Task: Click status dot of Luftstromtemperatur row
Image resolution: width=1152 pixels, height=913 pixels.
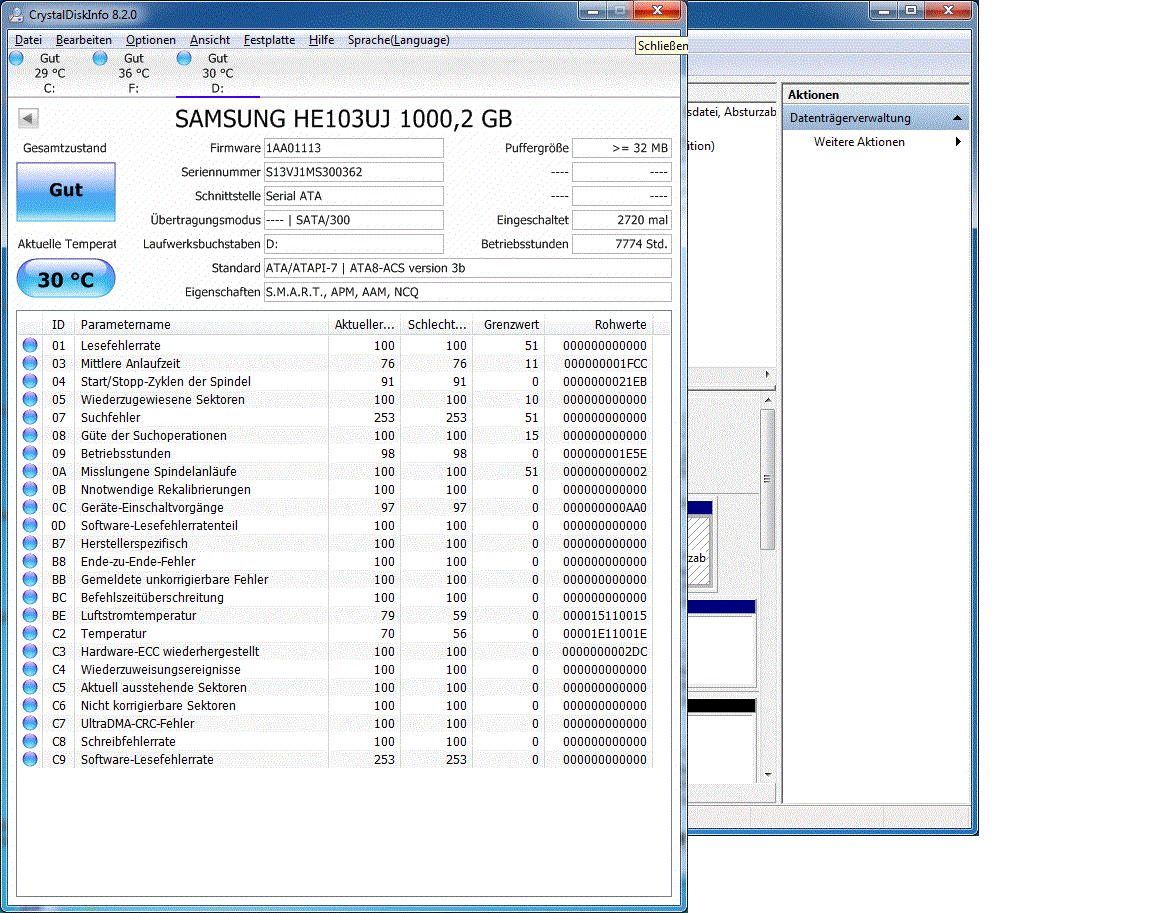Action: pos(30,615)
